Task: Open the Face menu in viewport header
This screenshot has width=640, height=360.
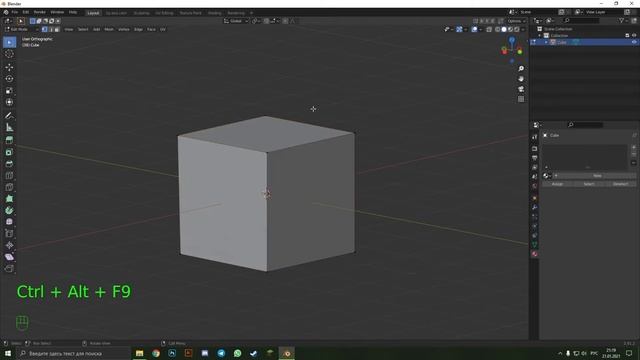Action: point(151,29)
